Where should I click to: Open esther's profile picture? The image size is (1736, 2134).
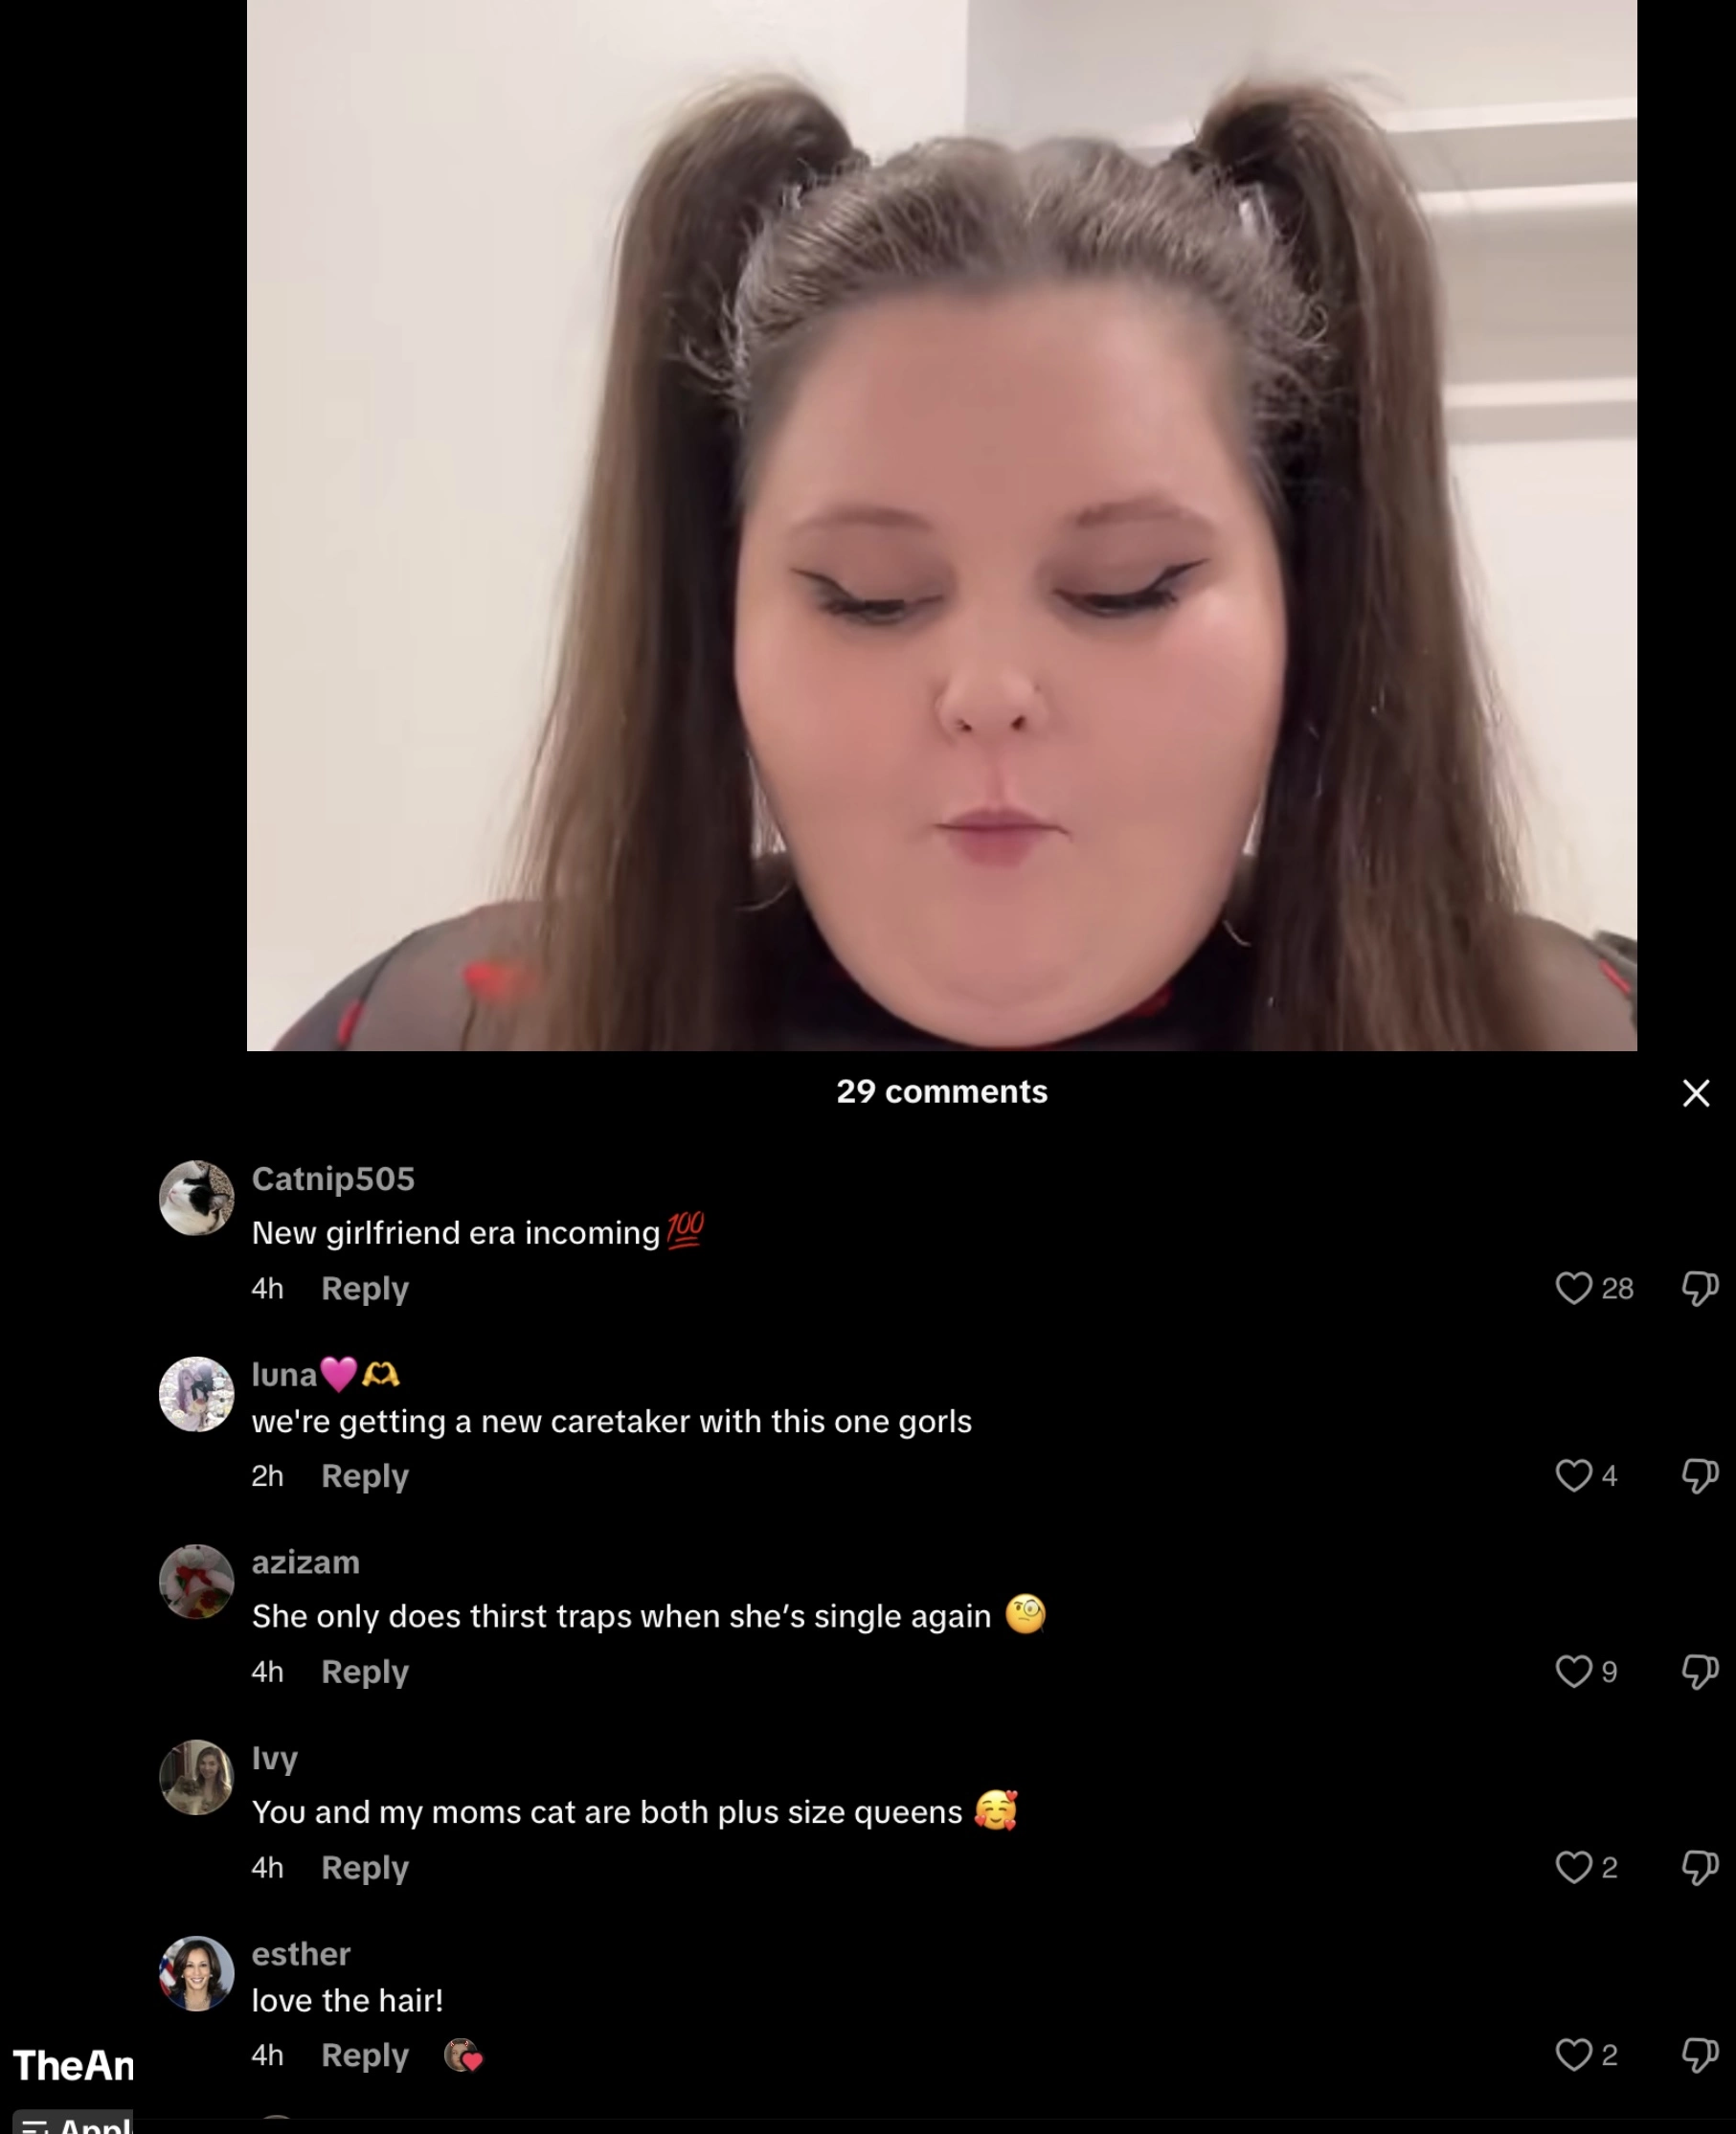(x=196, y=1973)
